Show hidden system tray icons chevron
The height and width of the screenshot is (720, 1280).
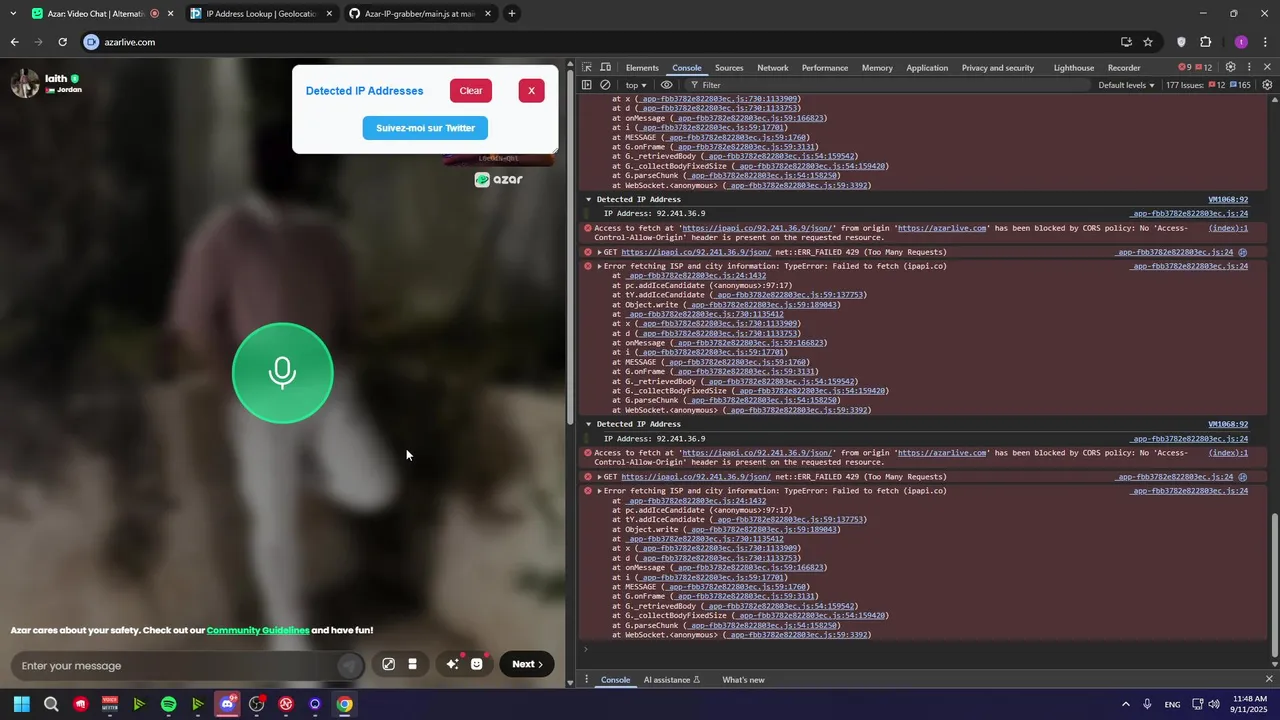coord(1125,704)
